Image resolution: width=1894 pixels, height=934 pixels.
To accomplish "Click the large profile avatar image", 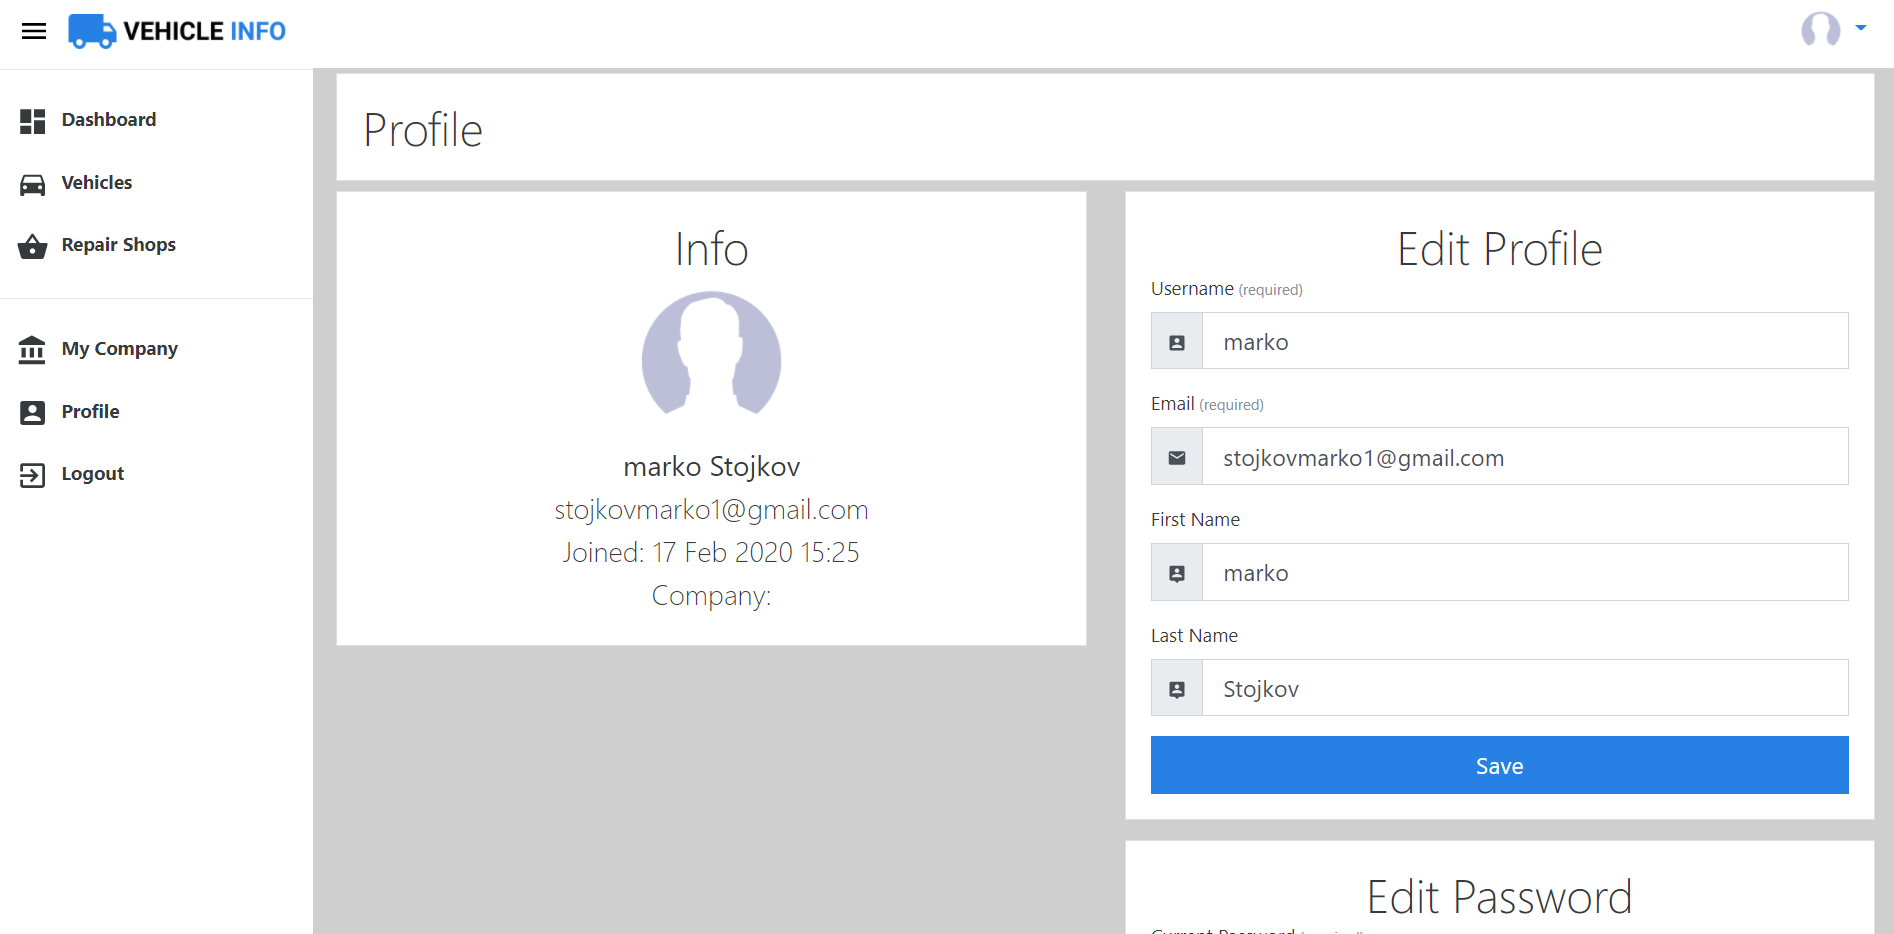I will point(711,354).
